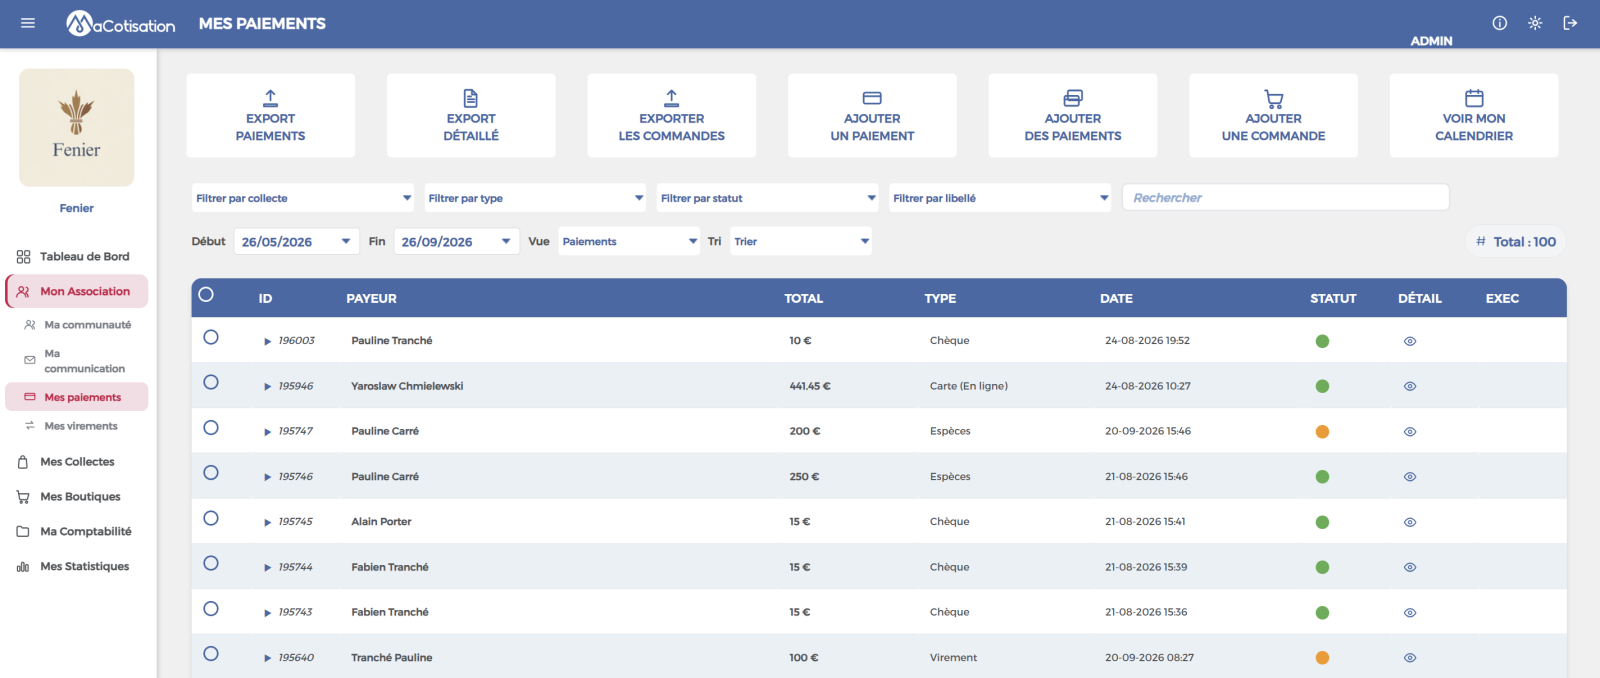Screen dimensions: 1600x678
Task: Click the Mes virements transfer arrows icon
Action: tap(30, 426)
